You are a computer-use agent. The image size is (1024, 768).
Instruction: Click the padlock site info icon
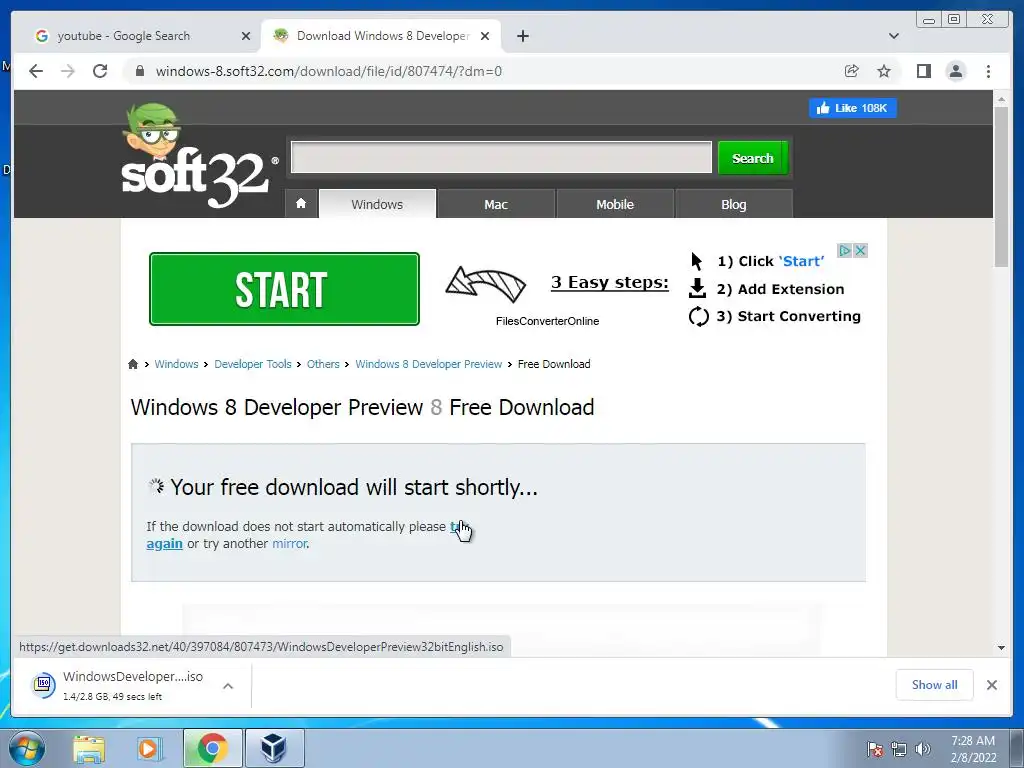pos(139,71)
